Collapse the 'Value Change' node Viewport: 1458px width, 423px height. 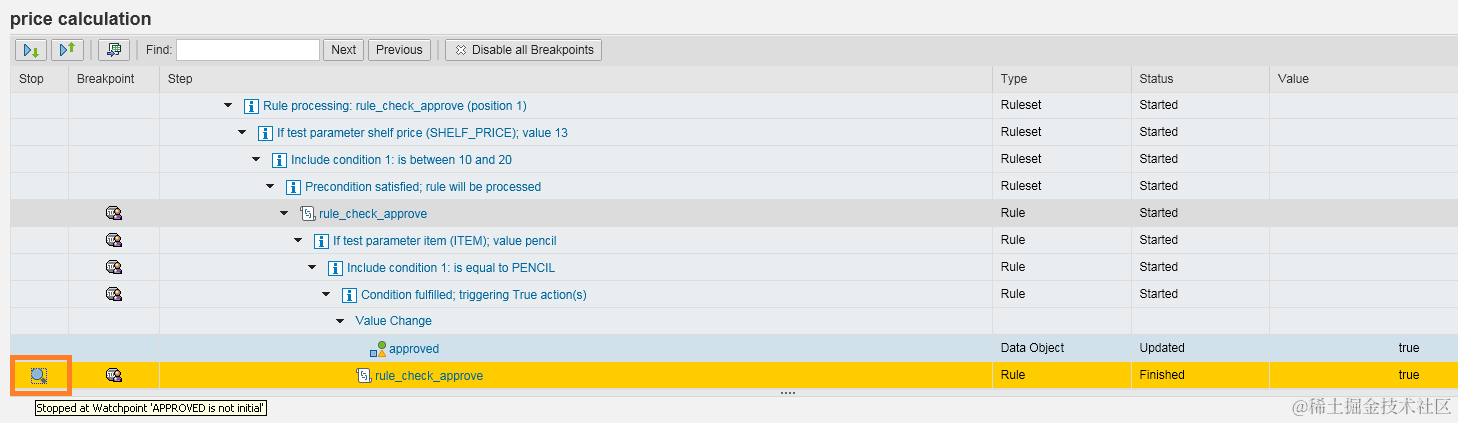point(340,321)
